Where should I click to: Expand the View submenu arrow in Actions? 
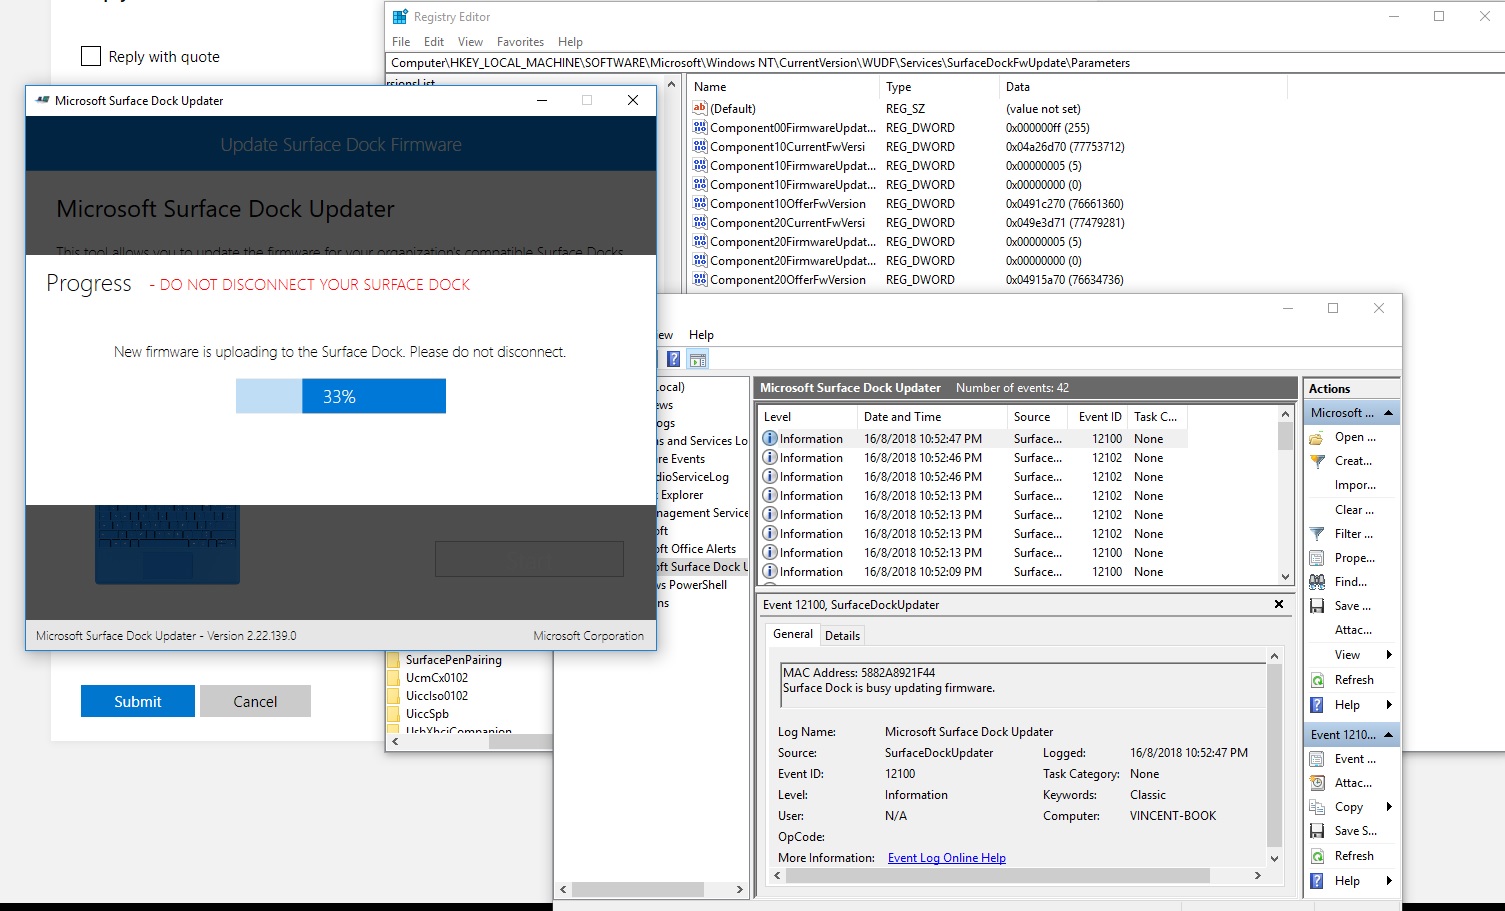click(1389, 655)
